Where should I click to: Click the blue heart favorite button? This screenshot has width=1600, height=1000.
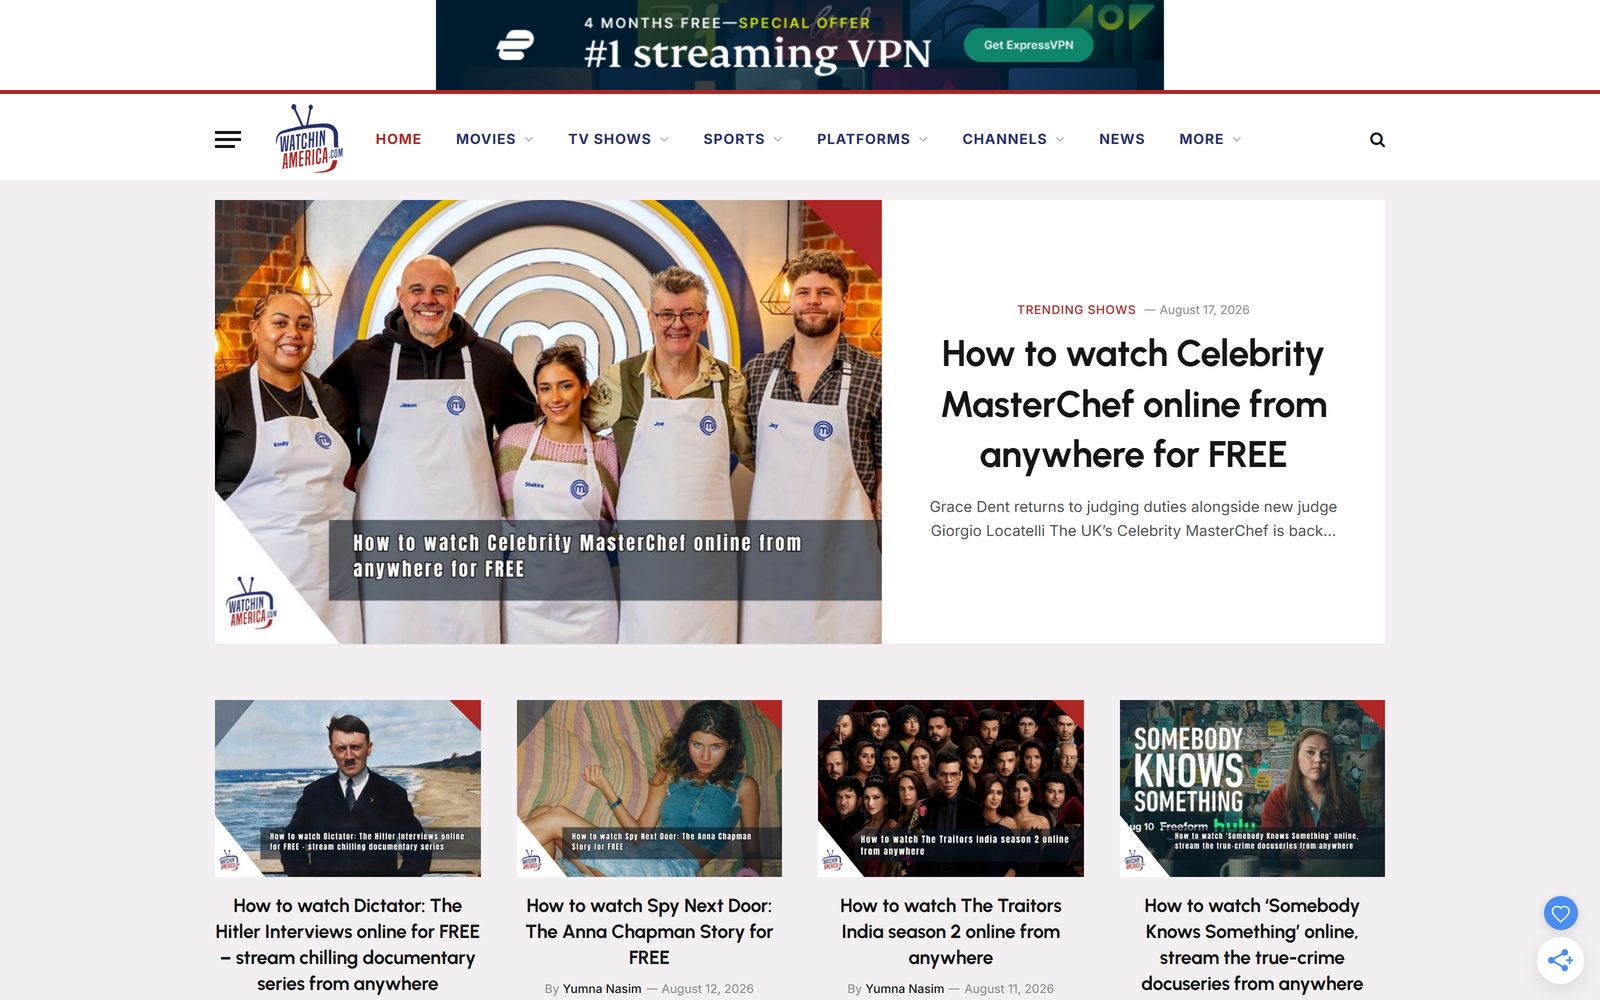[1560, 913]
